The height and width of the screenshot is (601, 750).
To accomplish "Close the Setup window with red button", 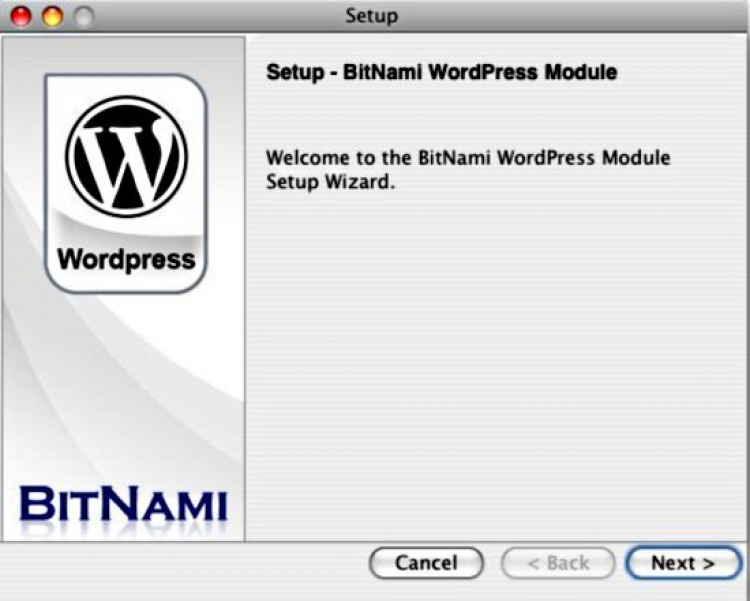I will point(21,16).
